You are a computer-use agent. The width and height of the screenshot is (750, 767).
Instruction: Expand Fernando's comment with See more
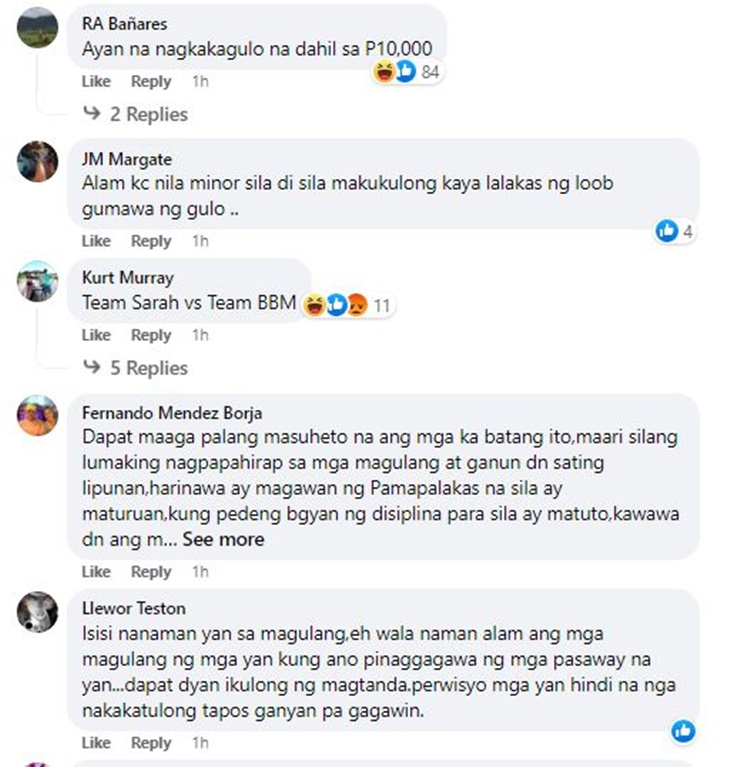pos(224,540)
